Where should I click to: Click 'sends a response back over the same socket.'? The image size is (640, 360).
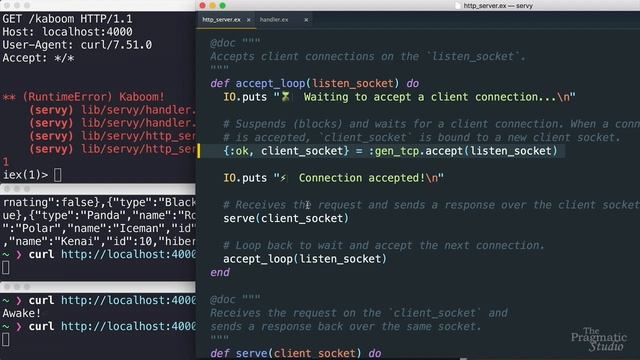[346, 327]
